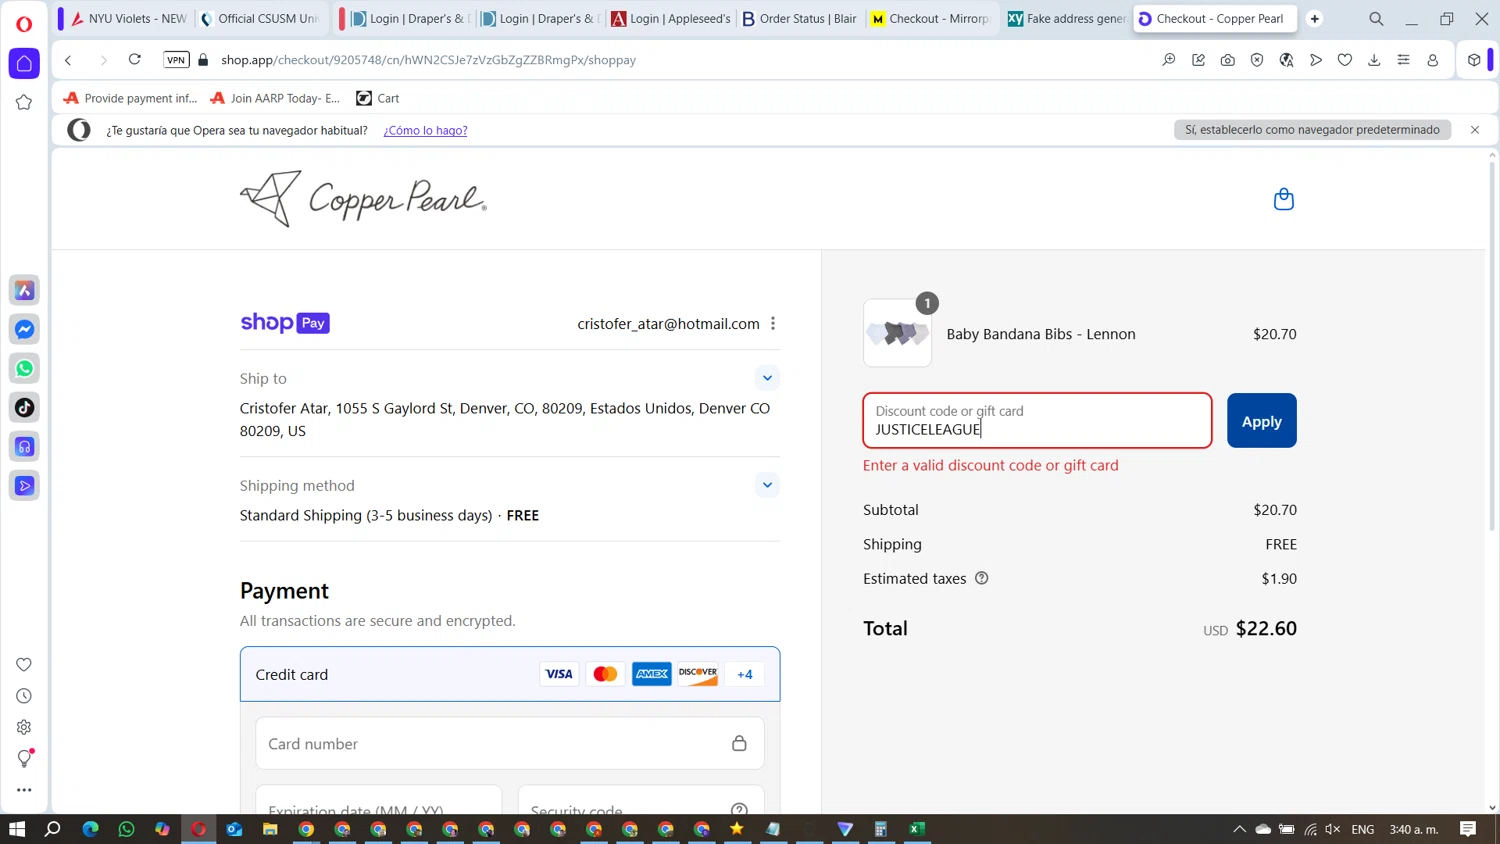Open Windows taskbar search

click(53, 829)
